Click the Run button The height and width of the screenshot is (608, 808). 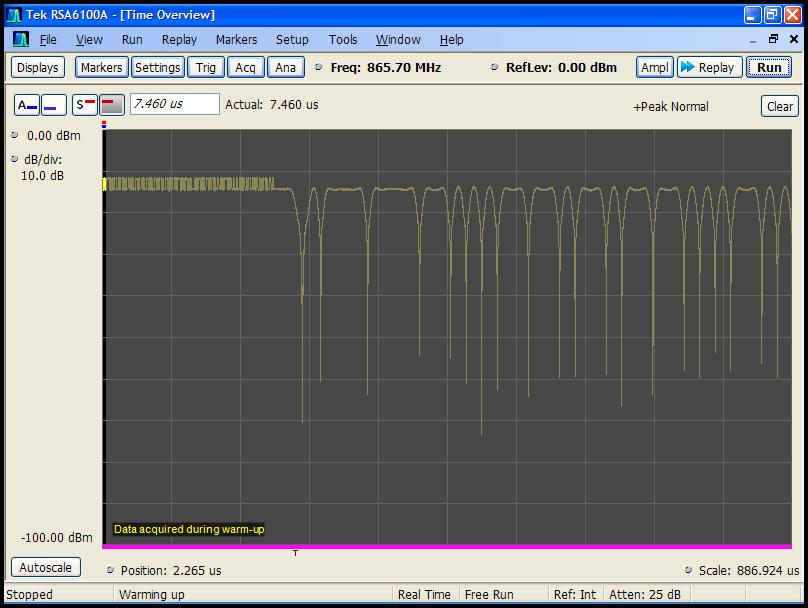tap(769, 67)
